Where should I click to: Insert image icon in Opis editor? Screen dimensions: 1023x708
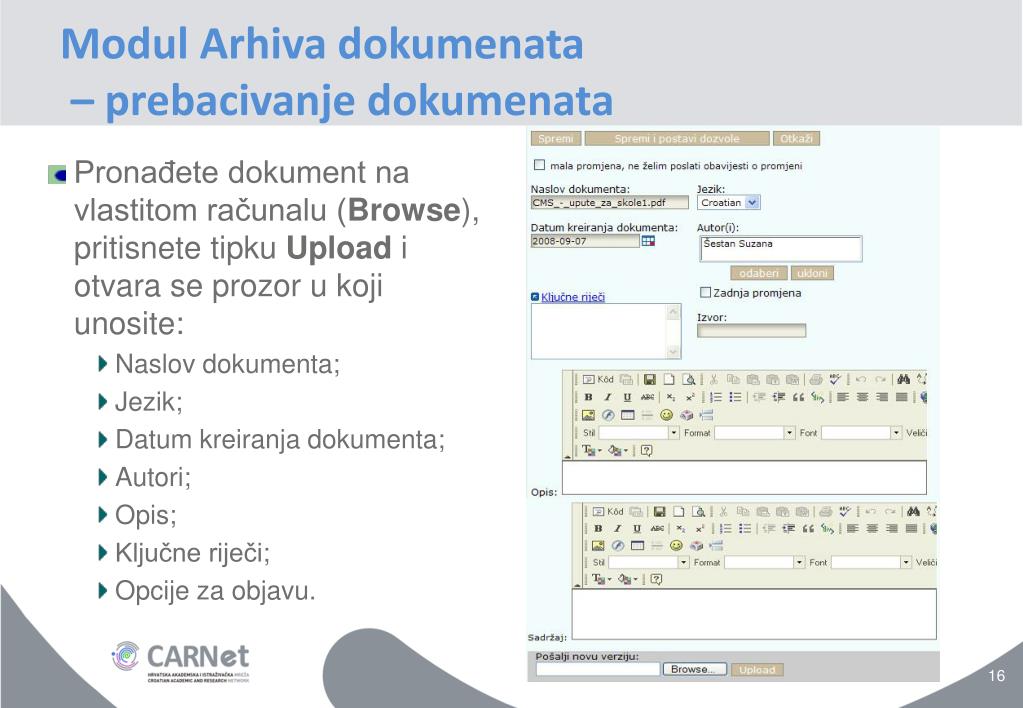pyautogui.click(x=588, y=415)
